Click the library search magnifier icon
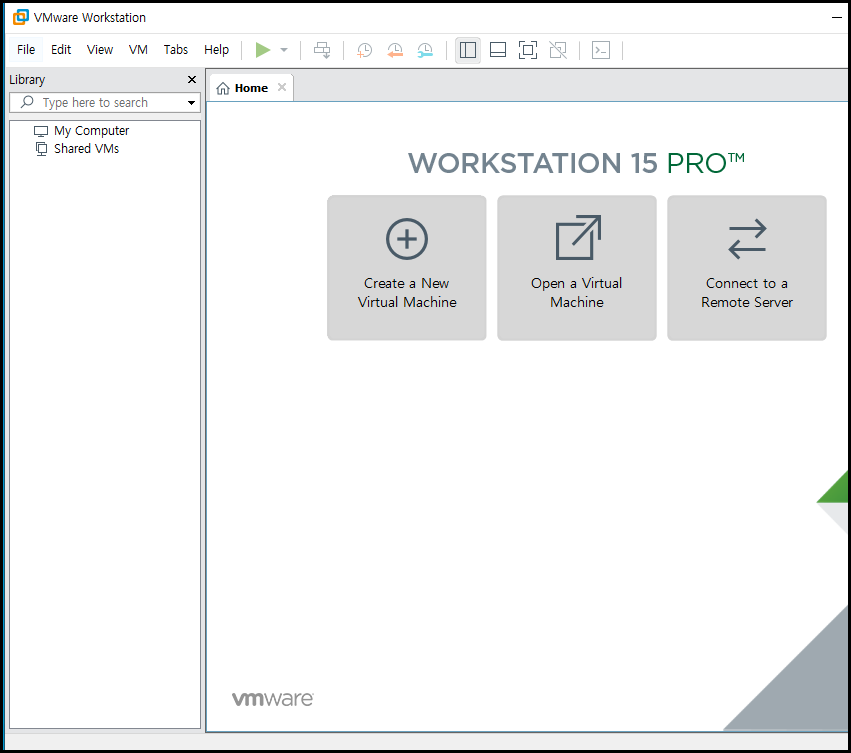Image resolution: width=851 pixels, height=753 pixels. click(27, 102)
